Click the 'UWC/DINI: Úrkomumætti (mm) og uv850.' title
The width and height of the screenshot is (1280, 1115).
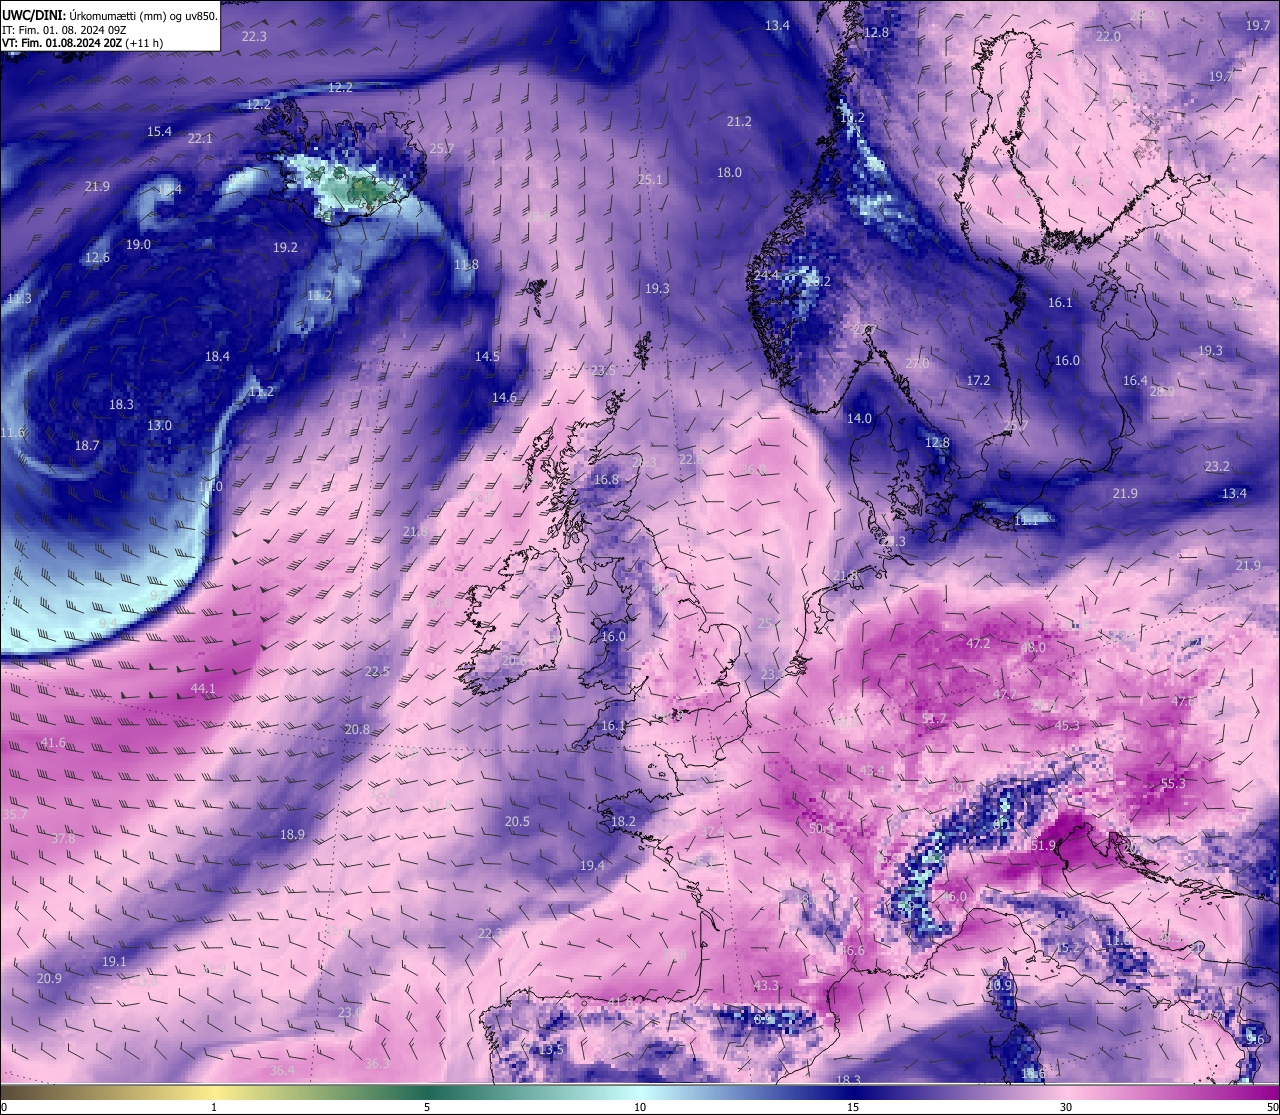click(110, 16)
